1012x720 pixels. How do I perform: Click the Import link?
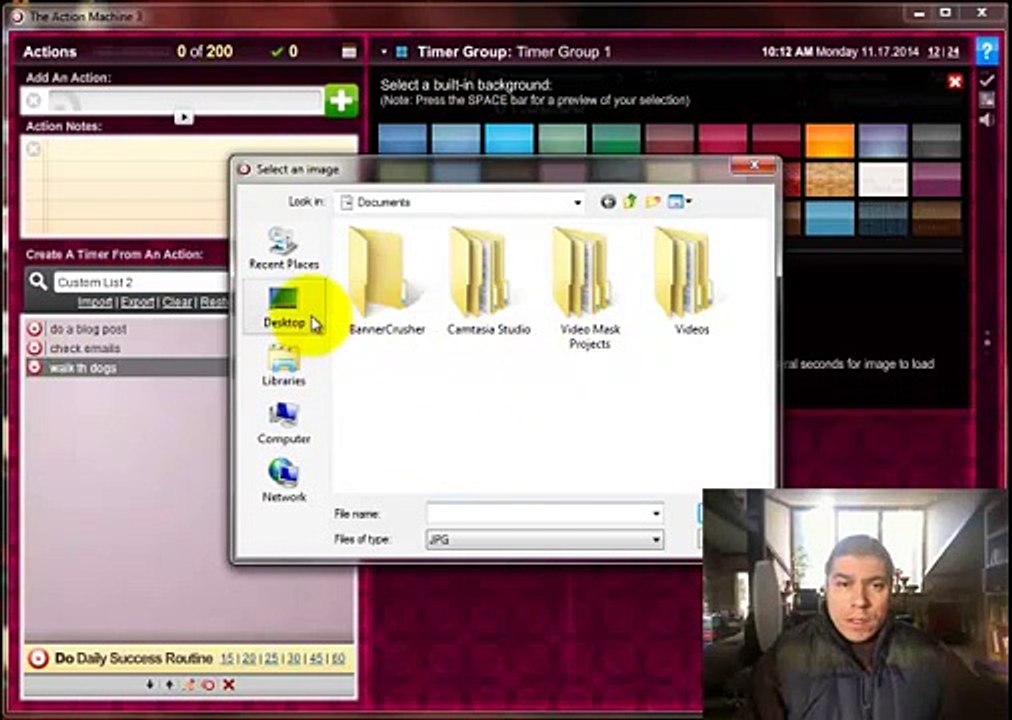click(95, 302)
